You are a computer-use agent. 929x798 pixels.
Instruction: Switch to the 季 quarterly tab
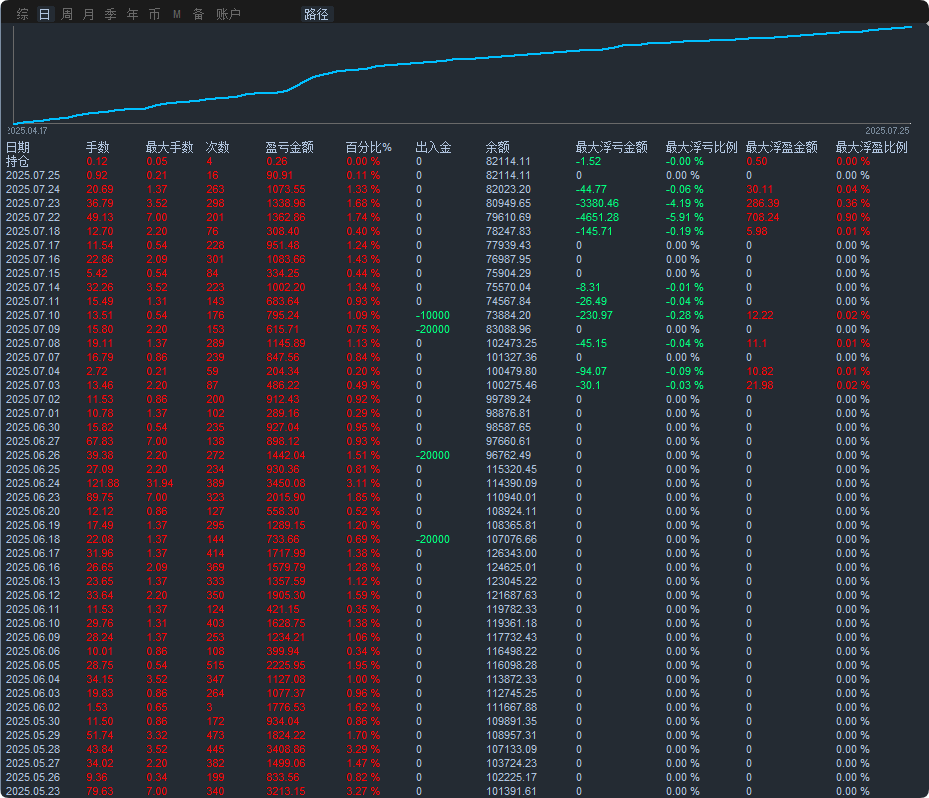110,14
